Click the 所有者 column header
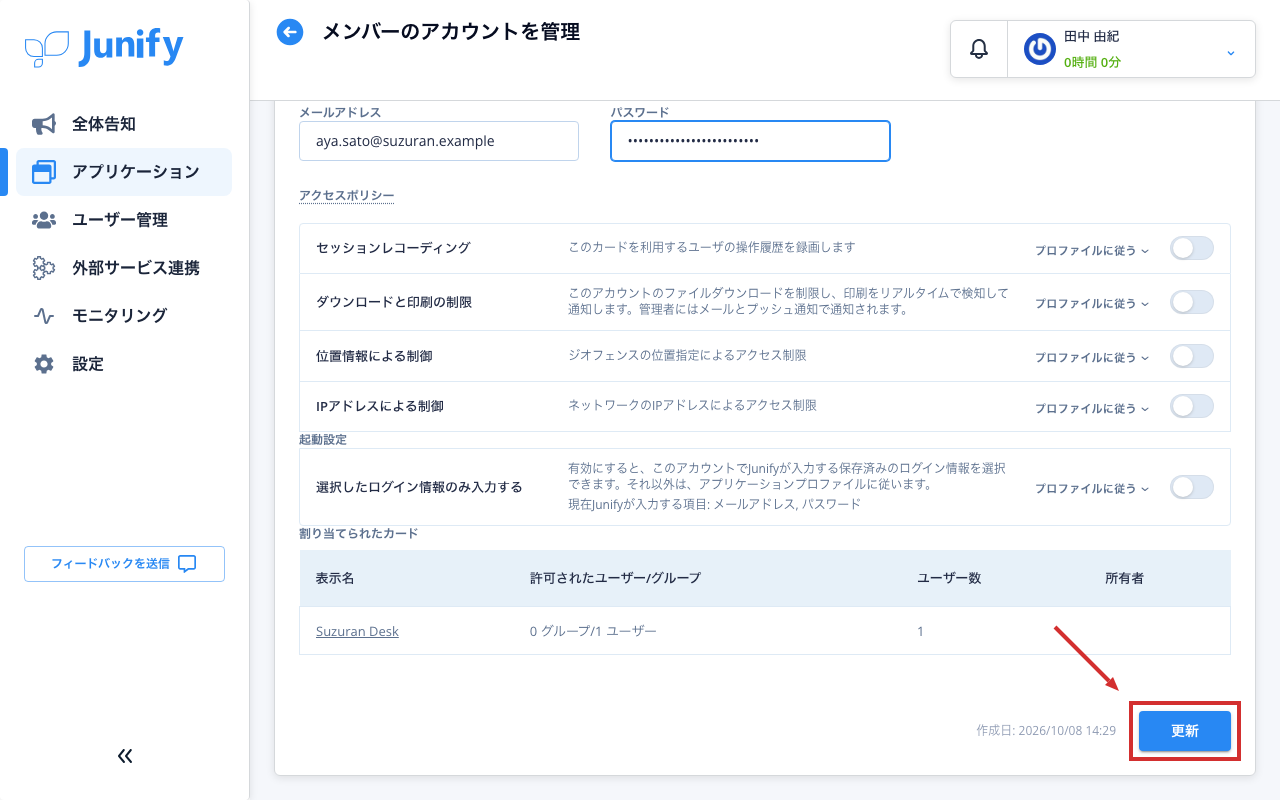1280x800 pixels. (x=1124, y=578)
